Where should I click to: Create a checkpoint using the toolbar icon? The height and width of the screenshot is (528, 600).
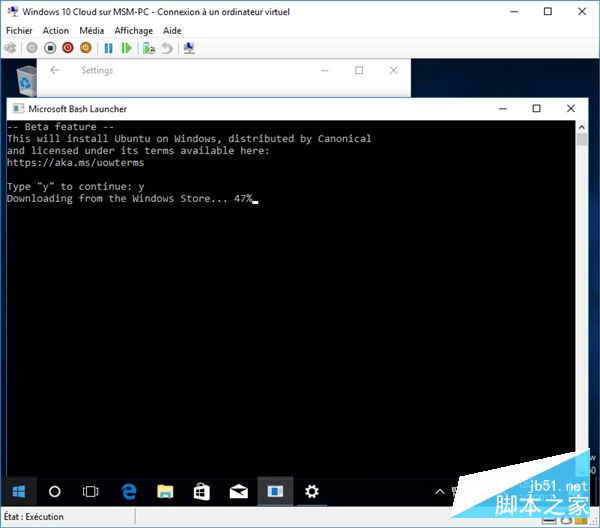[x=148, y=47]
